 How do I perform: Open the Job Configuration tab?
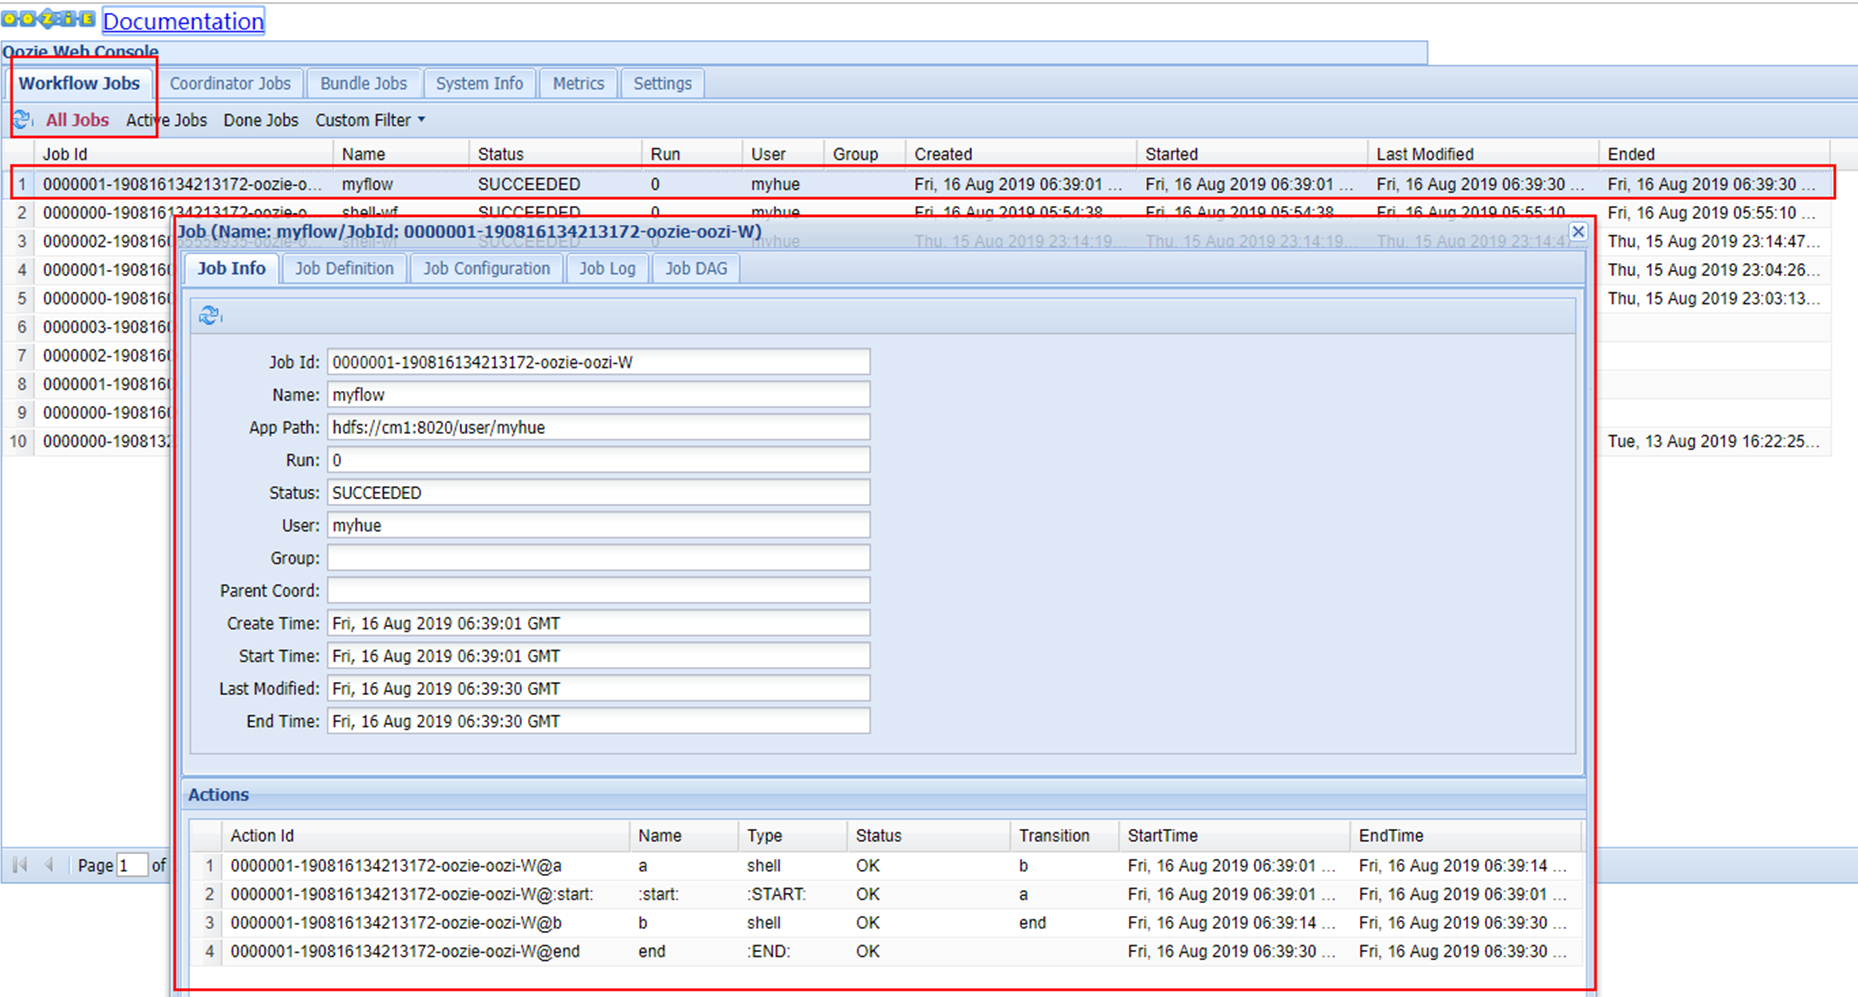[x=486, y=269]
